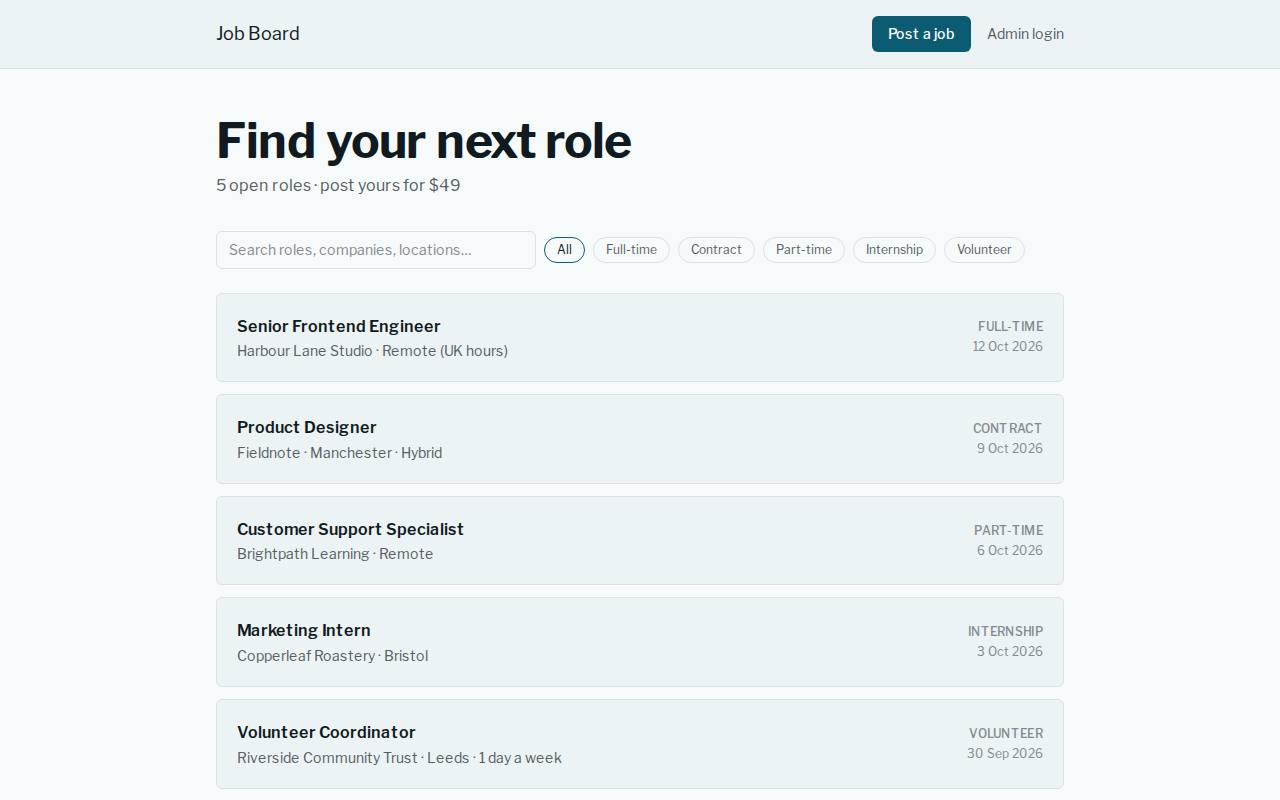The width and height of the screenshot is (1280, 800).
Task: Filter jobs by Part-time
Action: click(x=804, y=250)
